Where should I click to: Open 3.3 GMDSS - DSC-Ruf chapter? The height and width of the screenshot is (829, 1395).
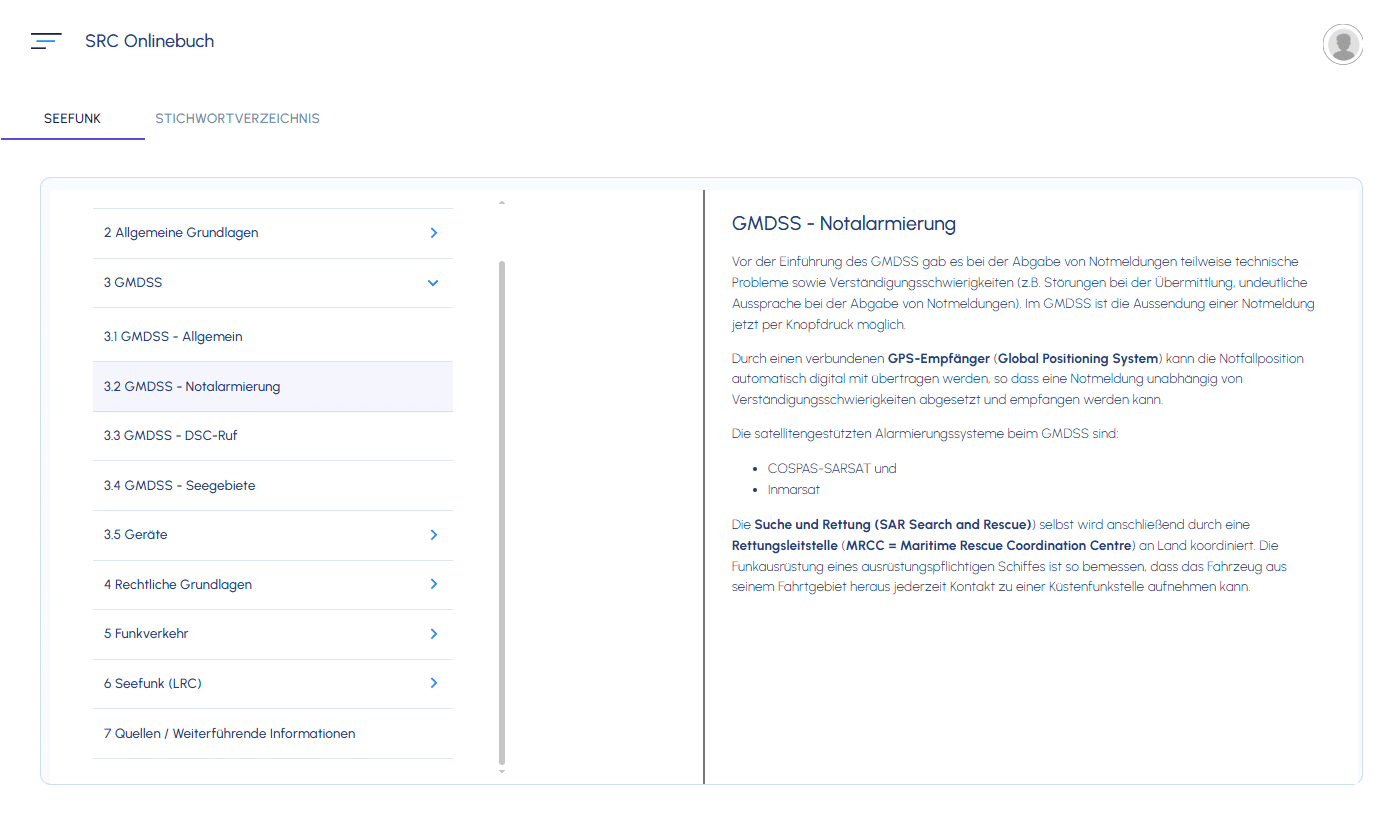(x=171, y=436)
